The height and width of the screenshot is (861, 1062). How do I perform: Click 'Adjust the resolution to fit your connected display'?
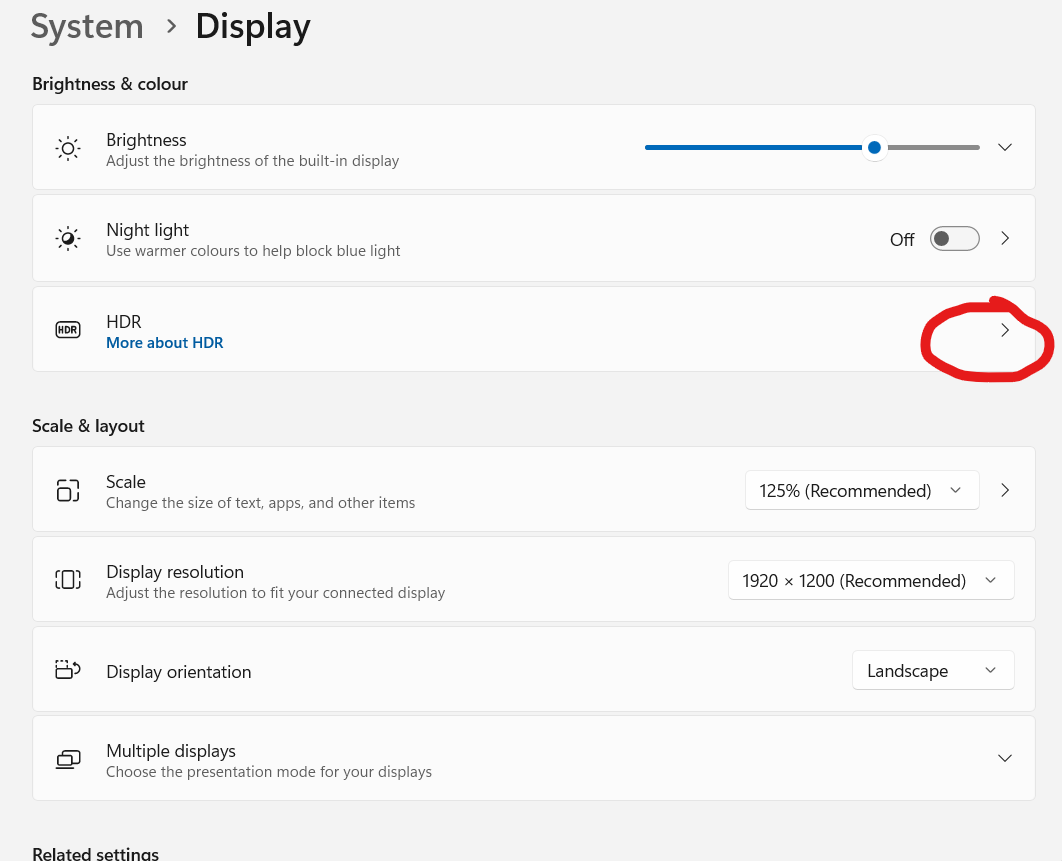click(x=276, y=593)
